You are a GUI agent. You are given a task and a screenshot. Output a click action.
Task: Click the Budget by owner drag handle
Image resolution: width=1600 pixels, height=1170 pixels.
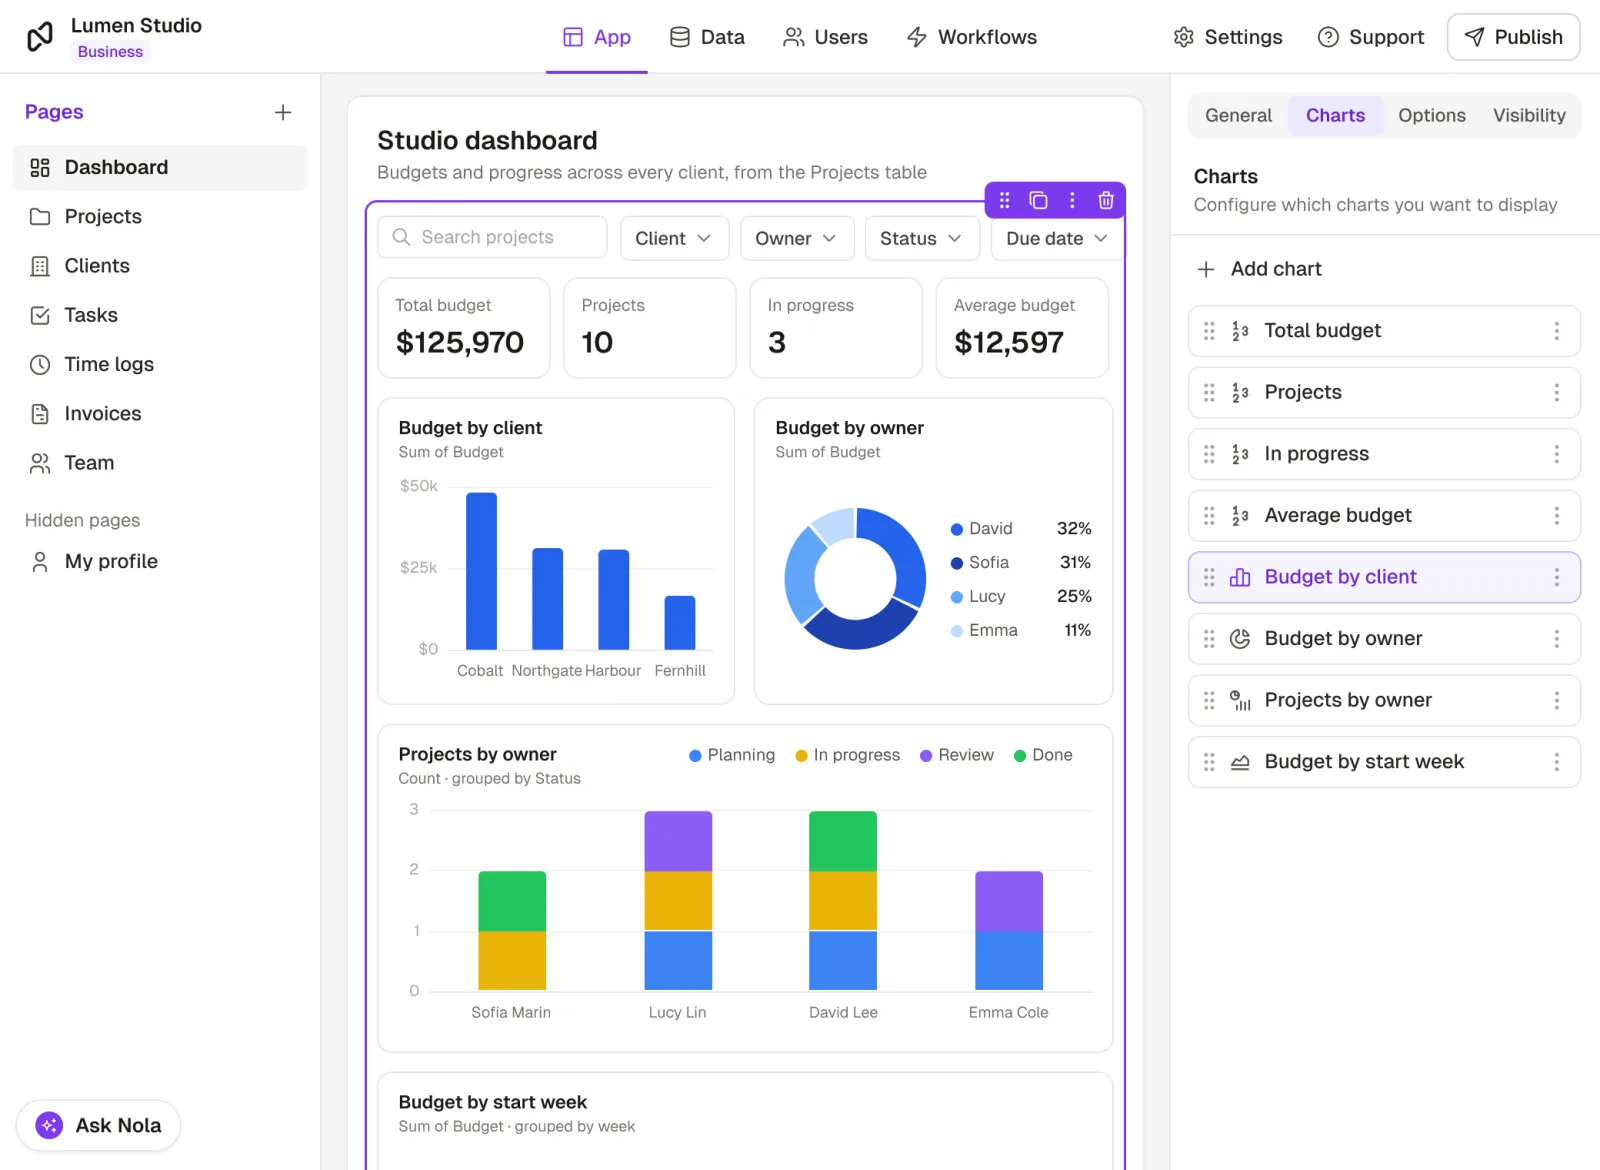(1209, 639)
